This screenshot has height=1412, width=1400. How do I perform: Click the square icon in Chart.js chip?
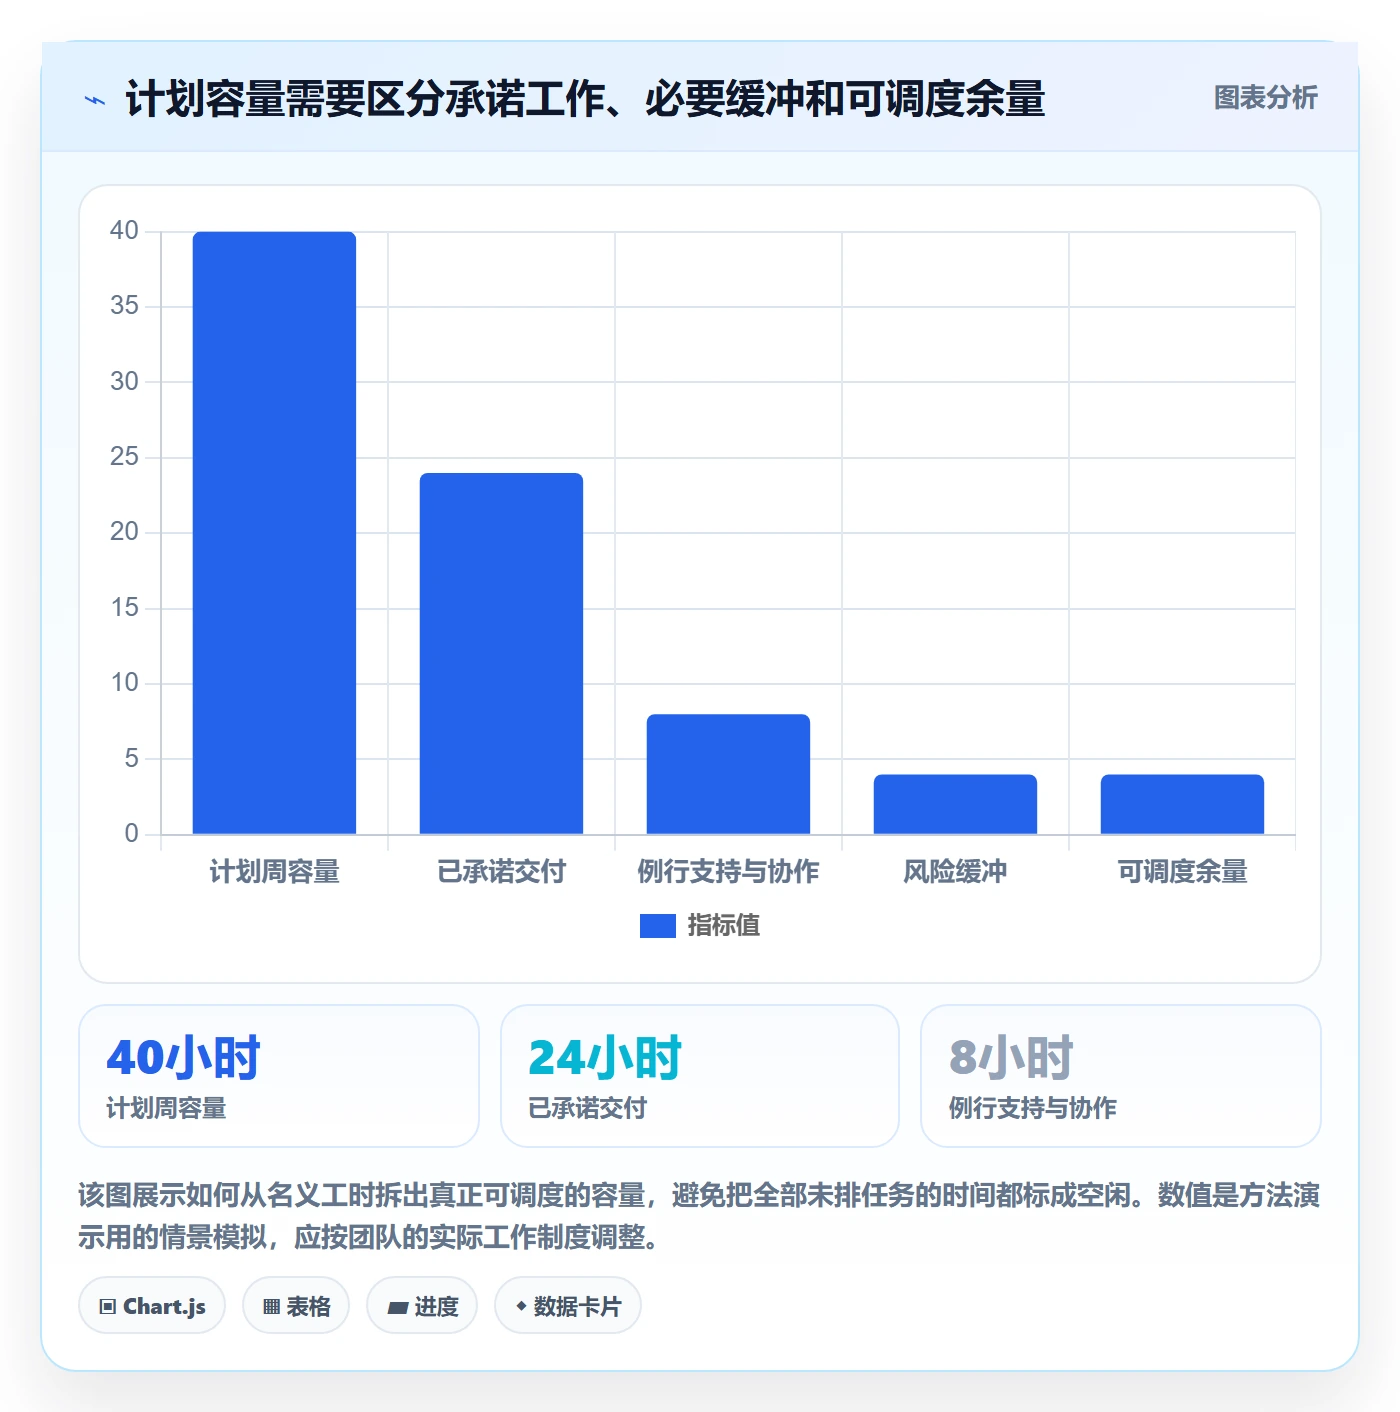(108, 1306)
